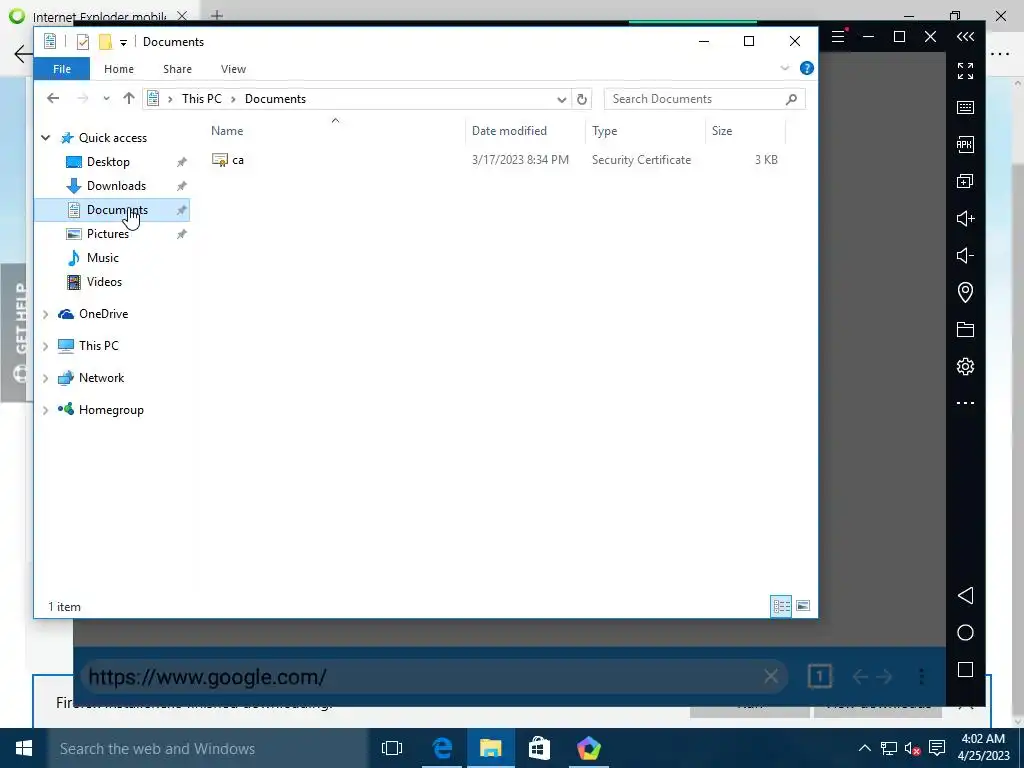Image resolution: width=1024 pixels, height=768 pixels.
Task: Click the Search Documents field
Action: click(x=704, y=99)
